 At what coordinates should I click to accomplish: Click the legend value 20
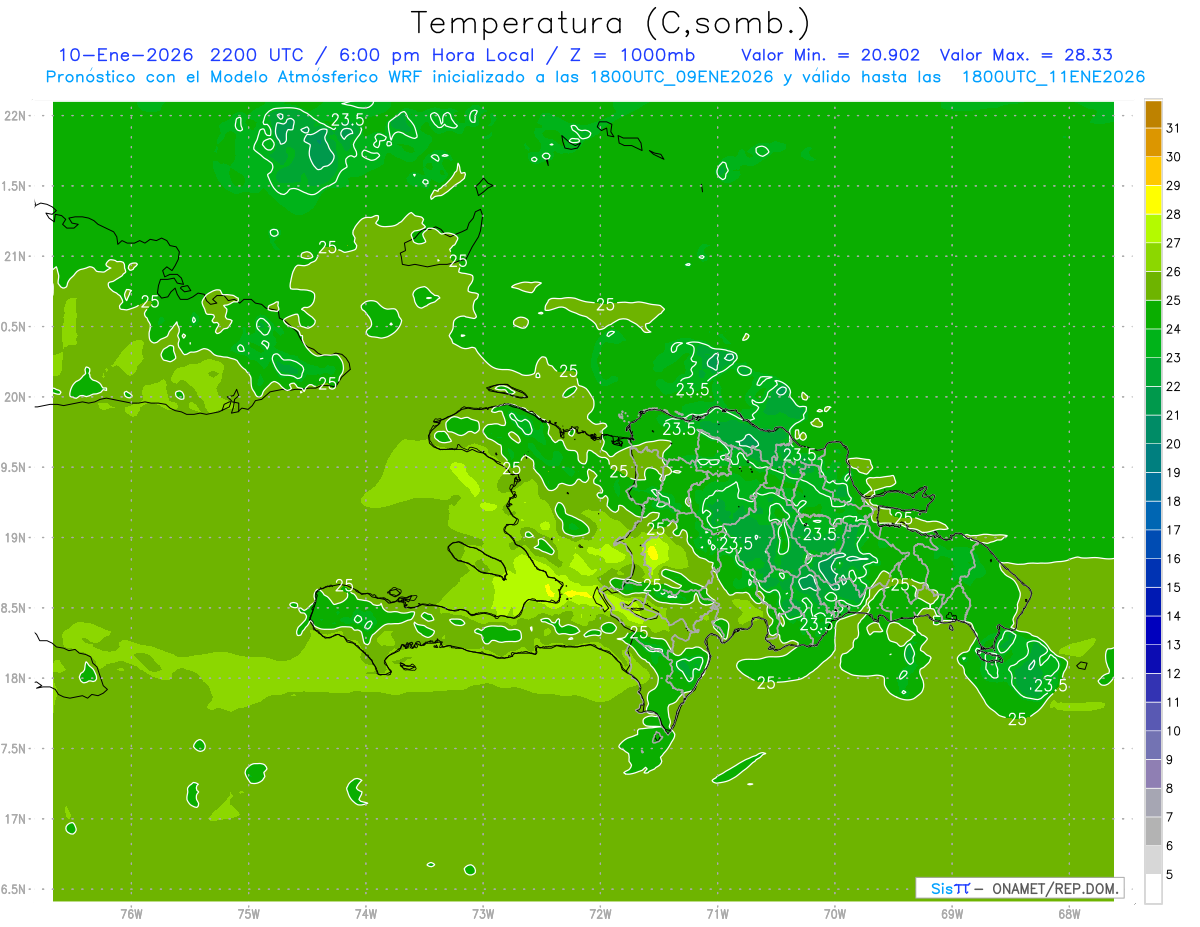coord(1173,443)
